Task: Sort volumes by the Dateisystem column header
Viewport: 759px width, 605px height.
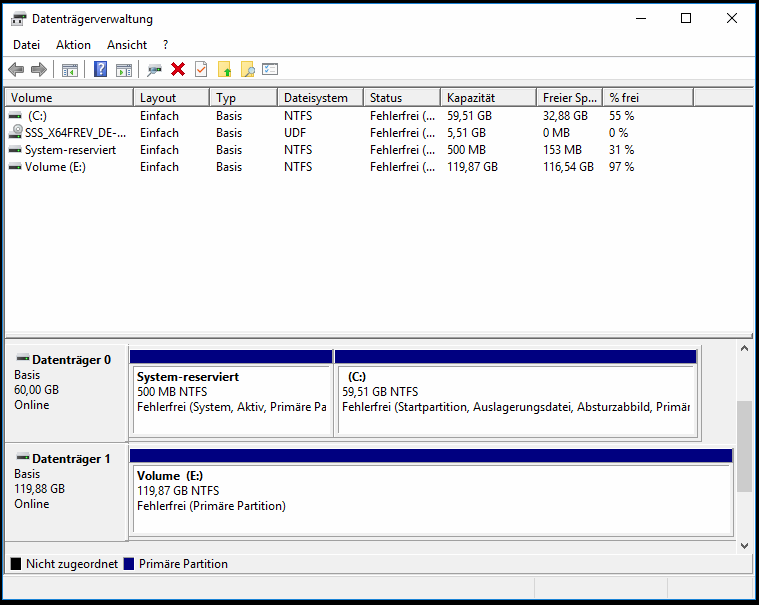Action: point(318,98)
